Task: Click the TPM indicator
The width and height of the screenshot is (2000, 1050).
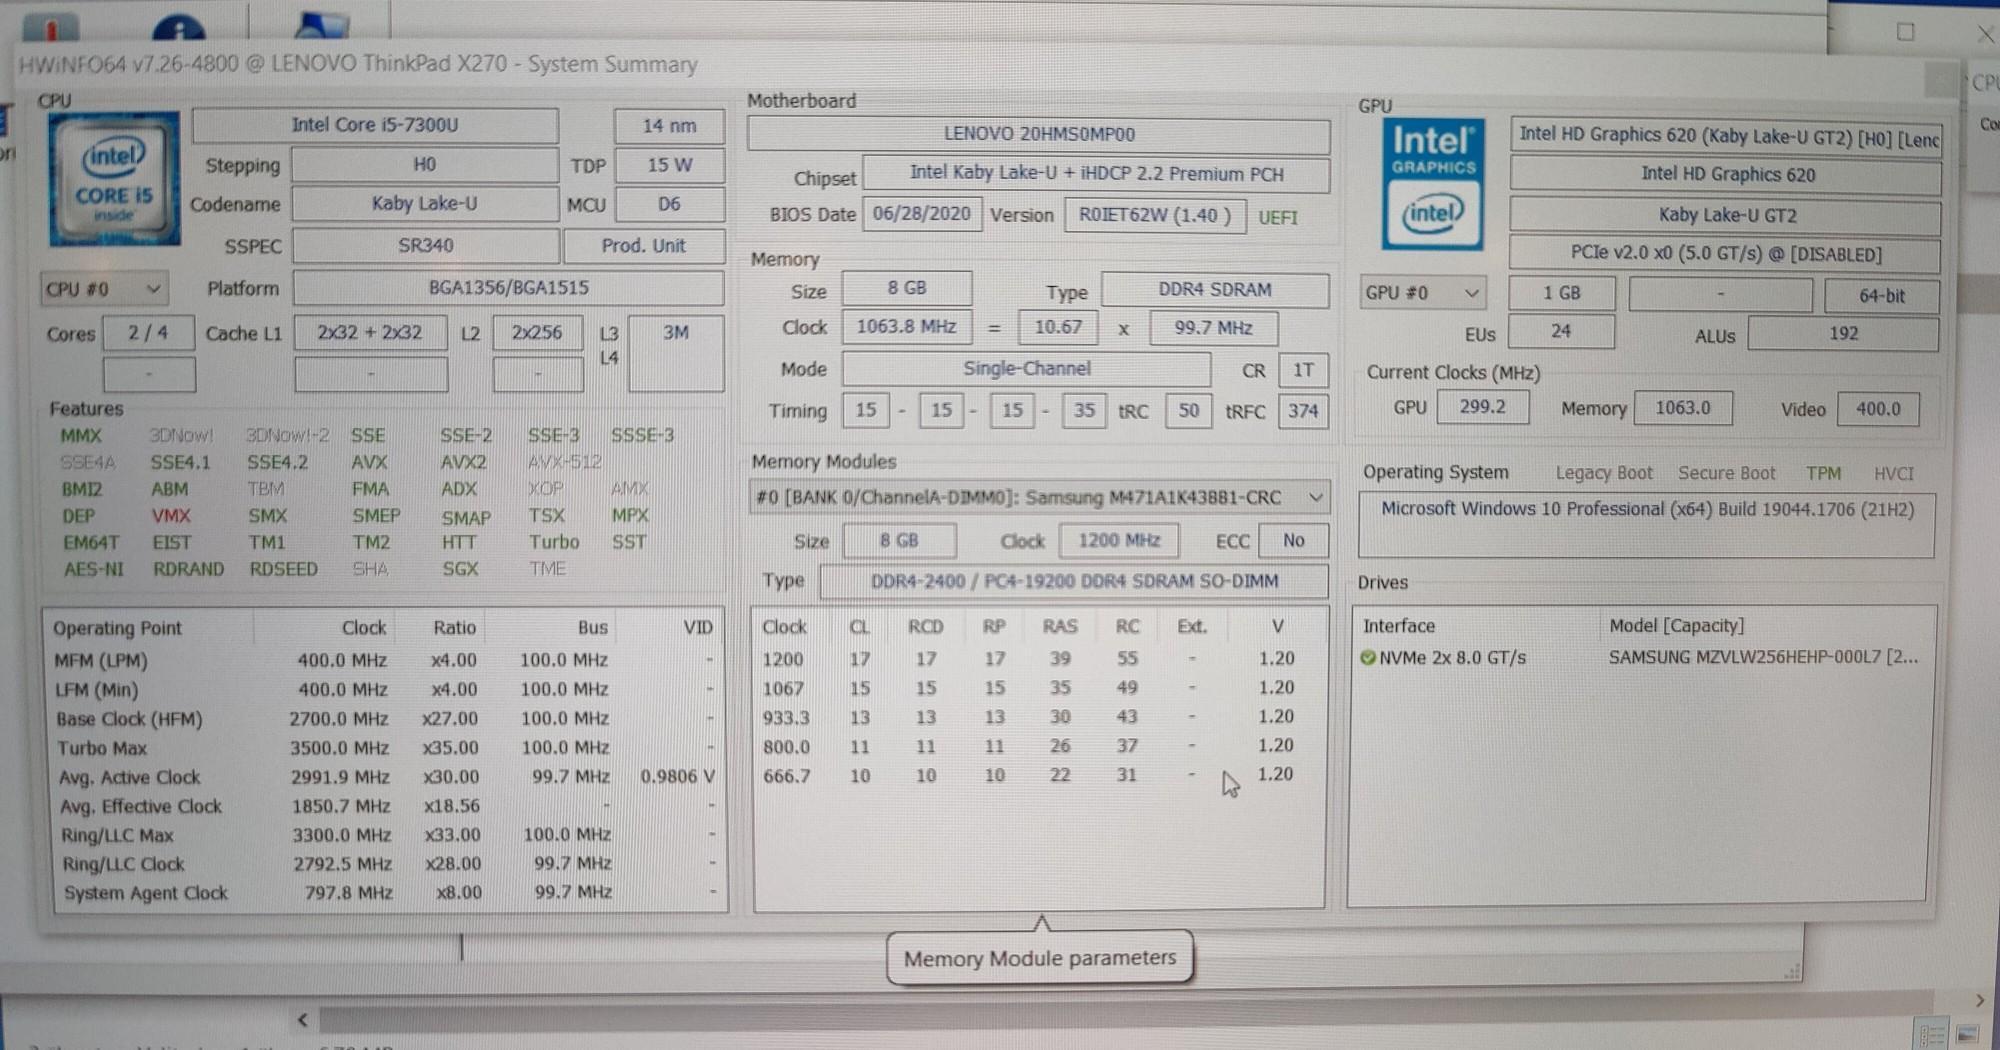Action: 1823,474
